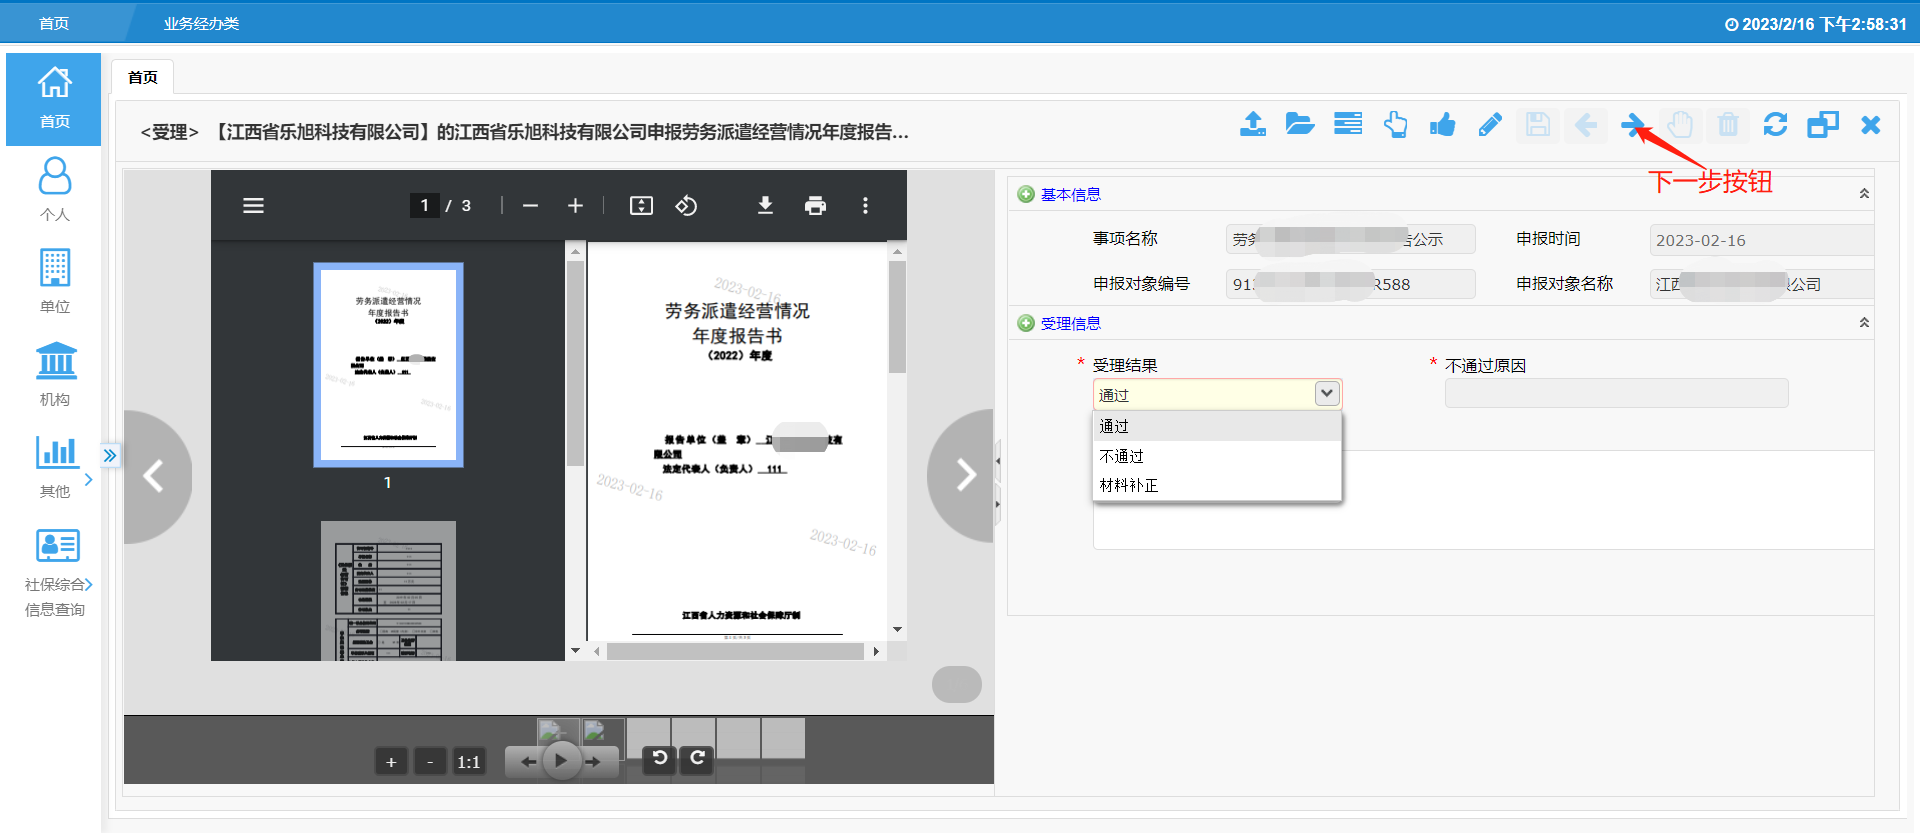
Task: Zoom out the PDF with the minus icon
Action: tap(531, 205)
